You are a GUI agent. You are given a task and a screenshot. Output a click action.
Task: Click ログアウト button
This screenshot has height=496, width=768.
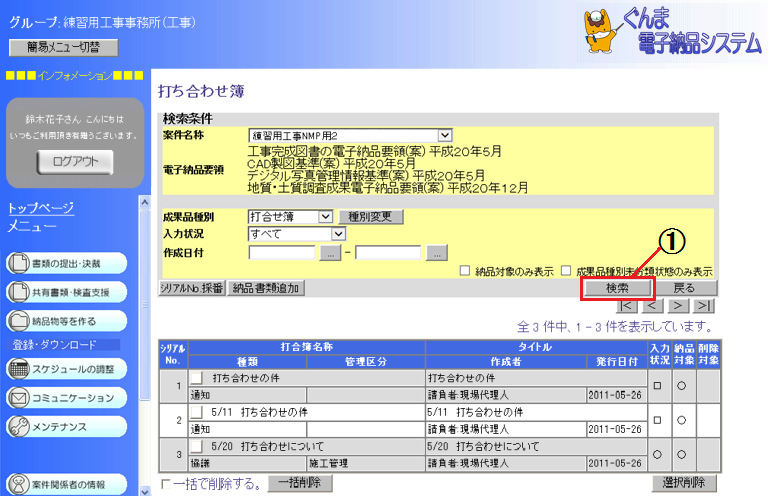75,162
